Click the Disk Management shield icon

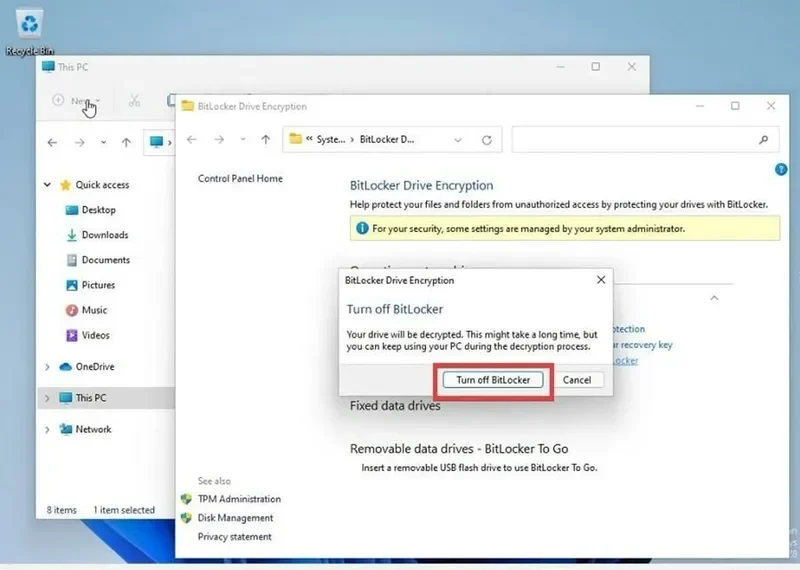(x=186, y=517)
